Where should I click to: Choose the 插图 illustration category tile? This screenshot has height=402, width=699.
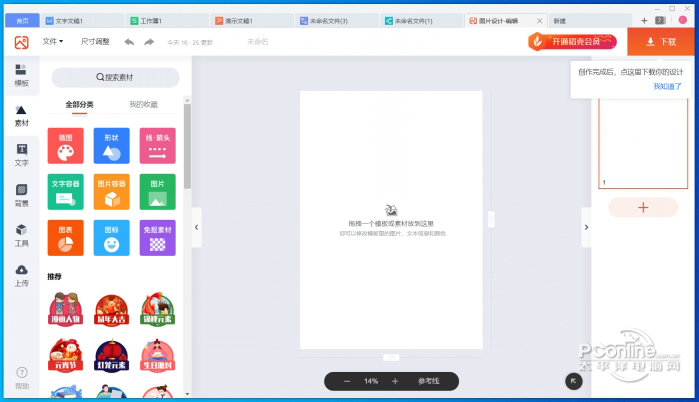pyautogui.click(x=66, y=146)
